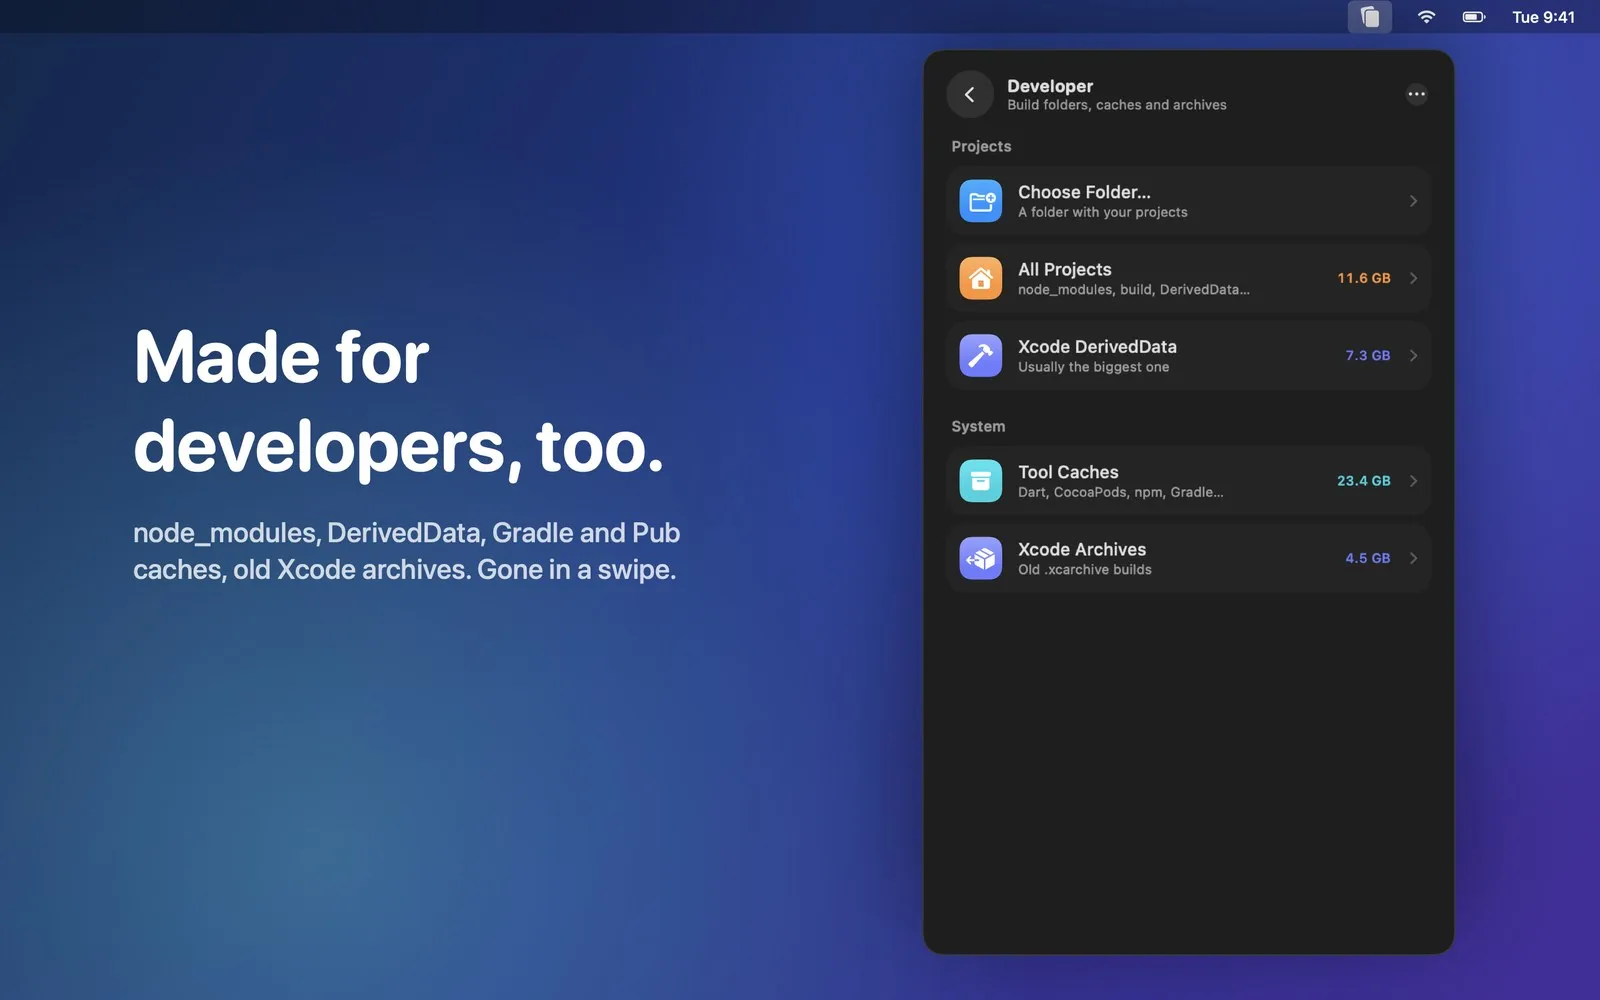Click the orange All Projects home icon
This screenshot has height=1000, width=1600.
click(x=980, y=278)
